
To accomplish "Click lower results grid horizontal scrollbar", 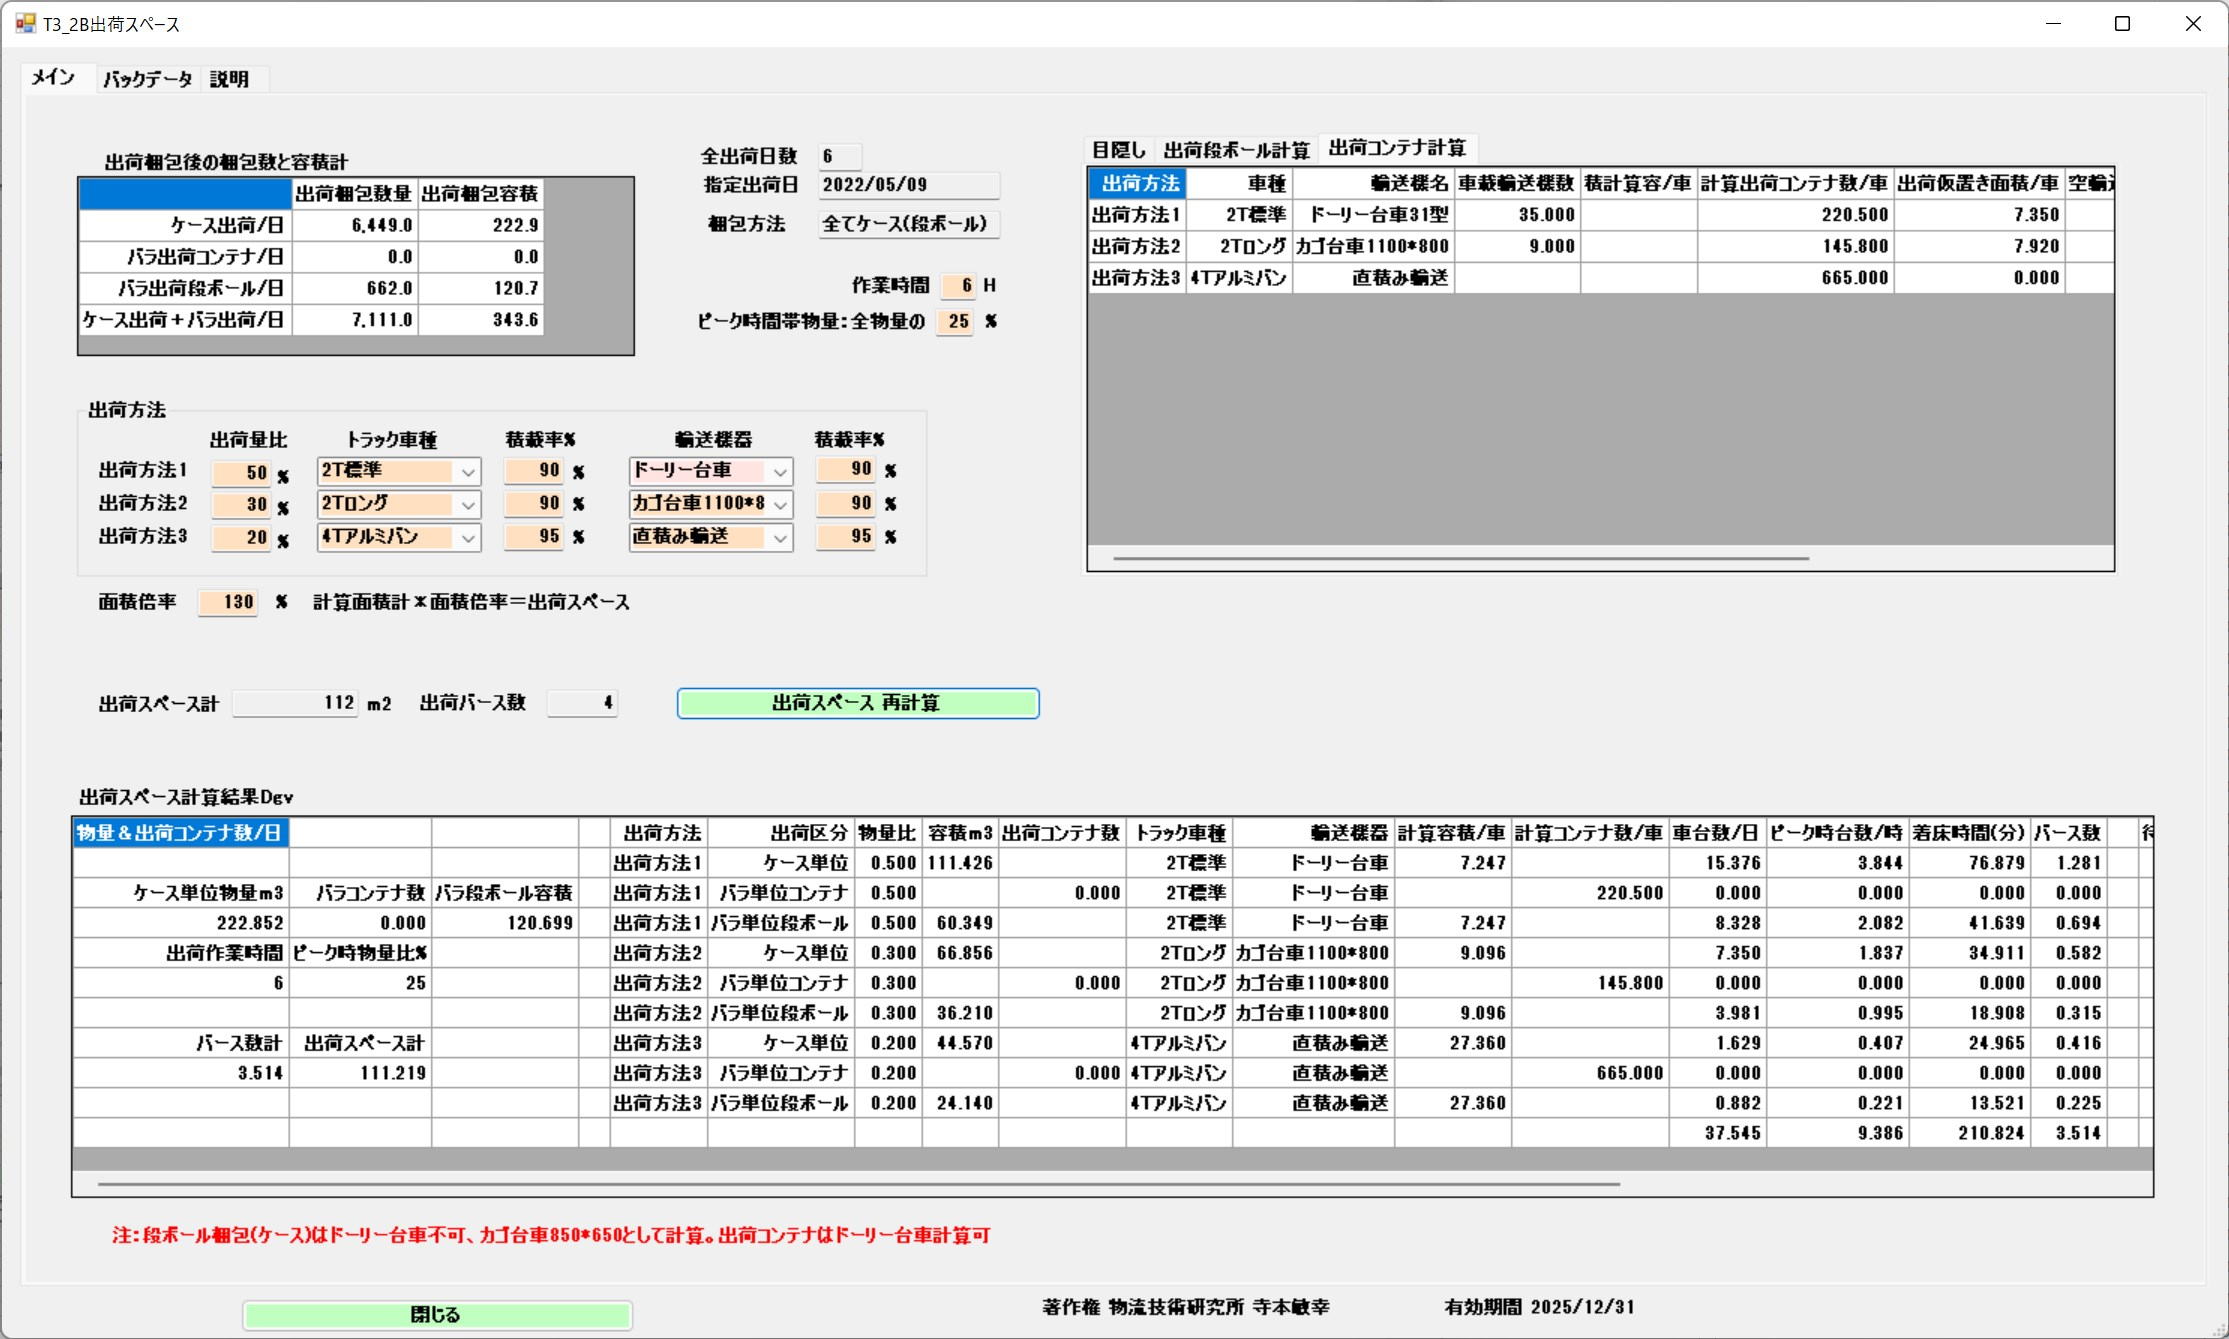I will click(x=858, y=1184).
